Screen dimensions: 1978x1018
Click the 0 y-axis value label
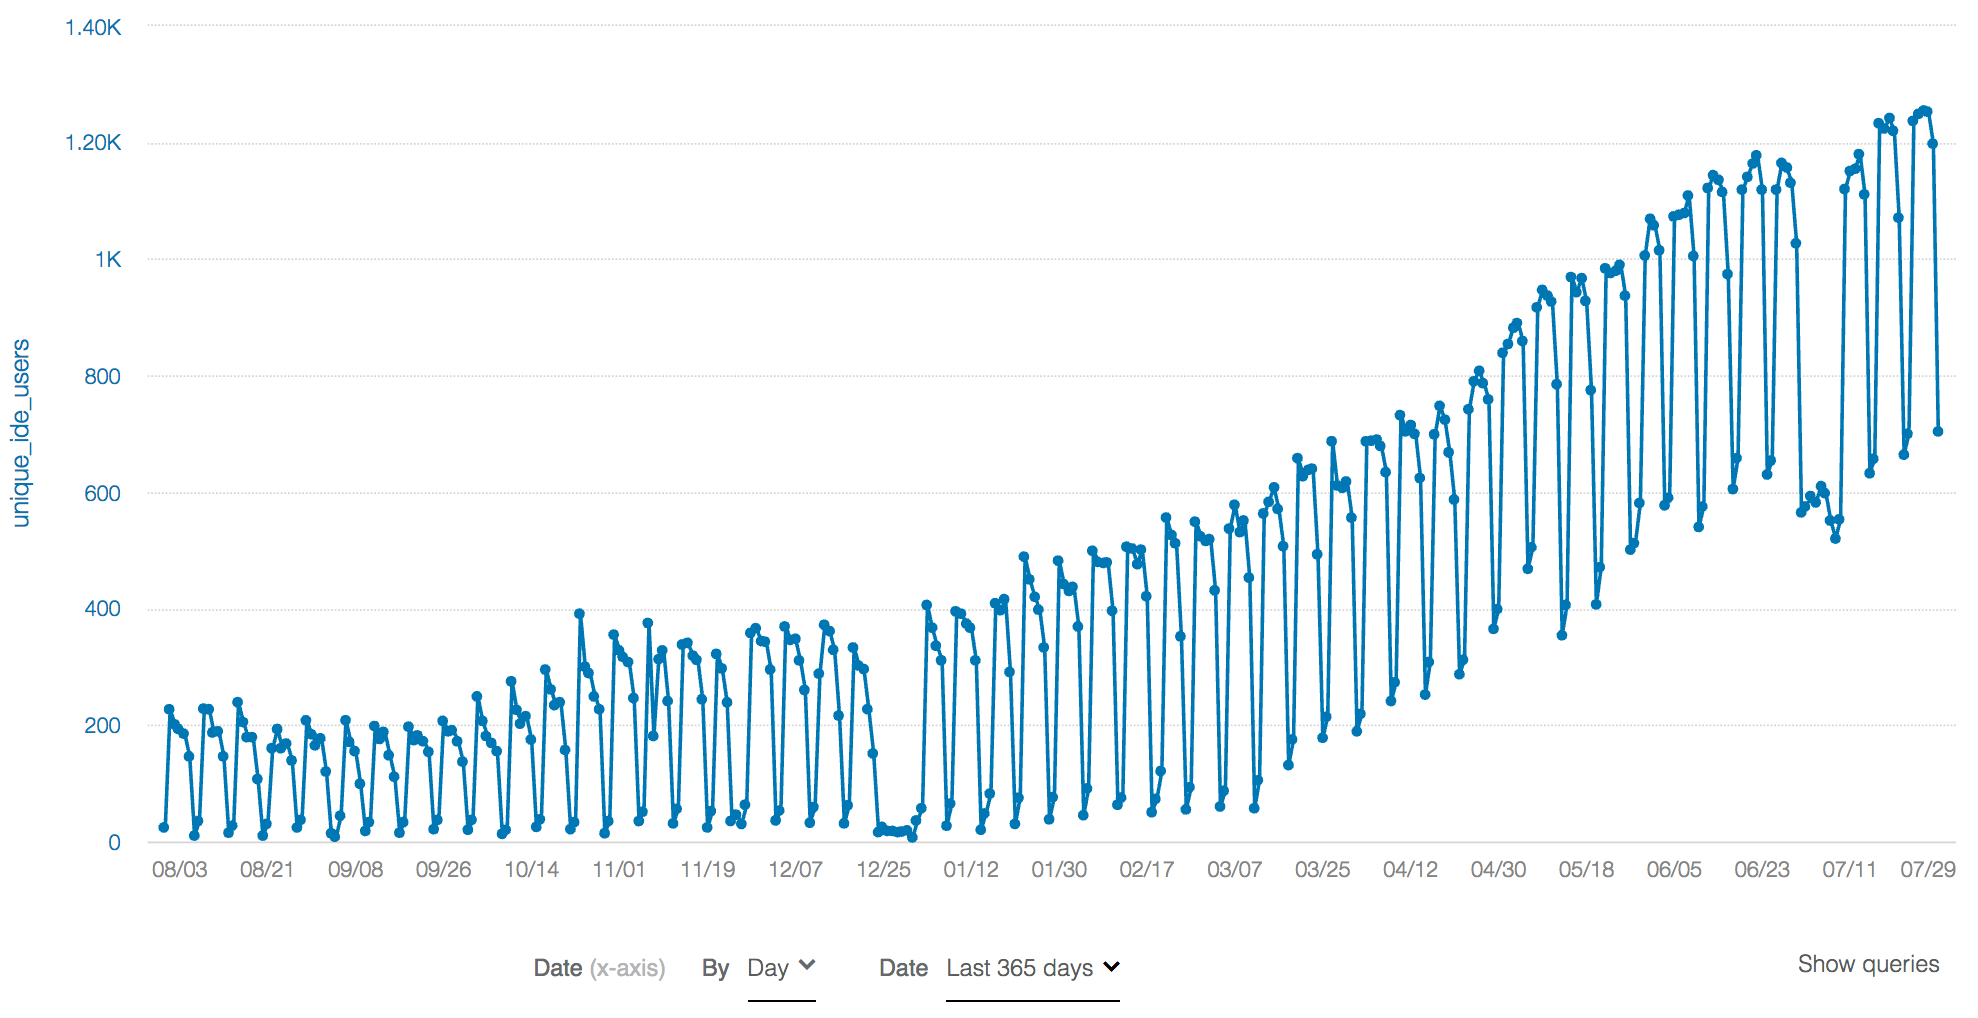pyautogui.click(x=114, y=843)
